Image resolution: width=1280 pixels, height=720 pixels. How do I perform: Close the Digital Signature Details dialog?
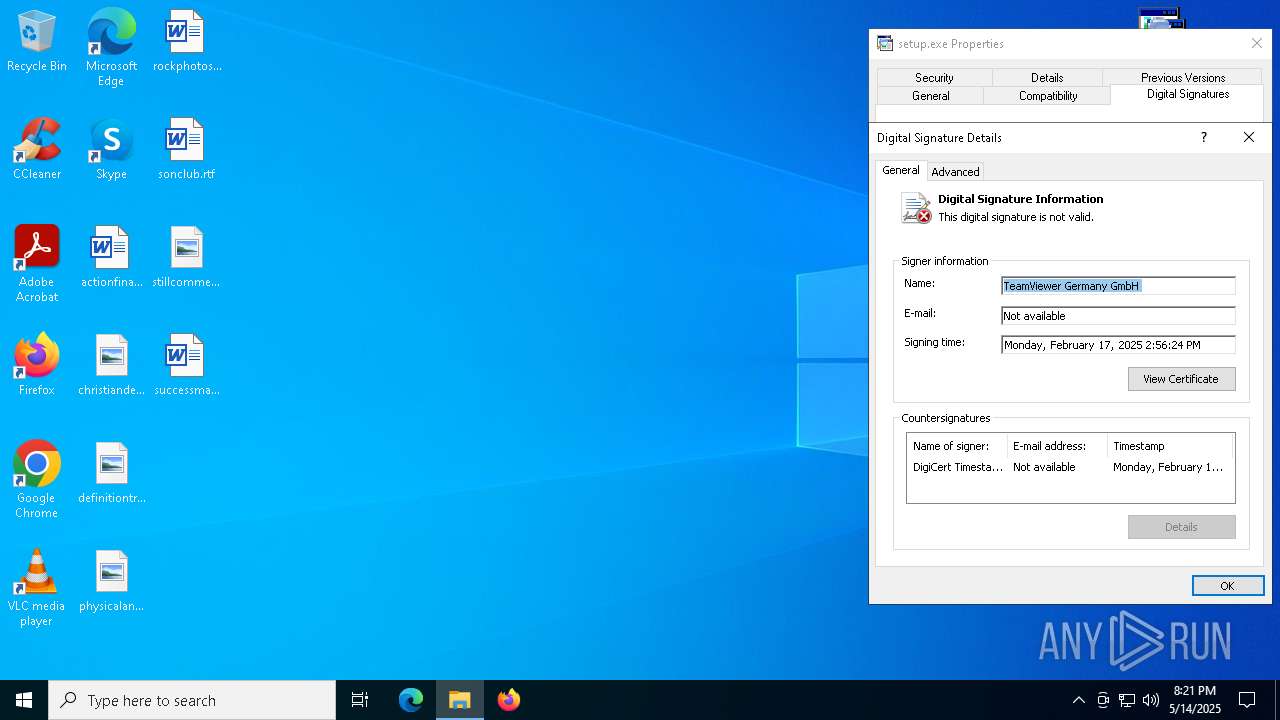click(x=1248, y=138)
